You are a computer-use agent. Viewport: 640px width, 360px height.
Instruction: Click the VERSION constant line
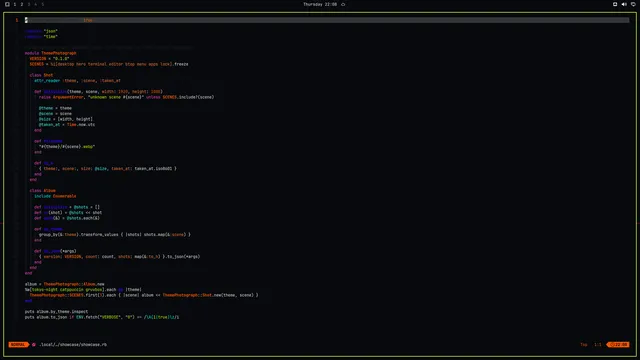pyautogui.click(x=49, y=58)
